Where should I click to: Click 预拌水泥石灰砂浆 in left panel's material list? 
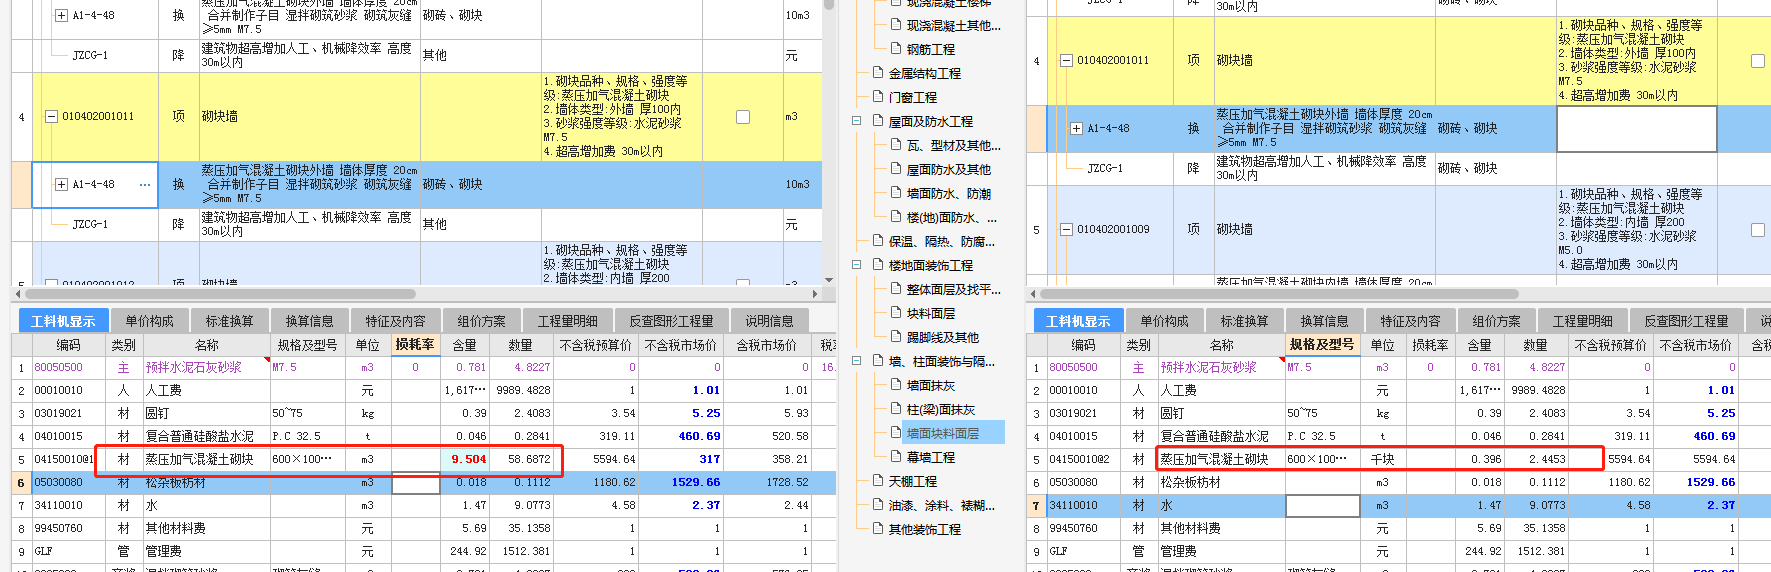pyautogui.click(x=194, y=368)
